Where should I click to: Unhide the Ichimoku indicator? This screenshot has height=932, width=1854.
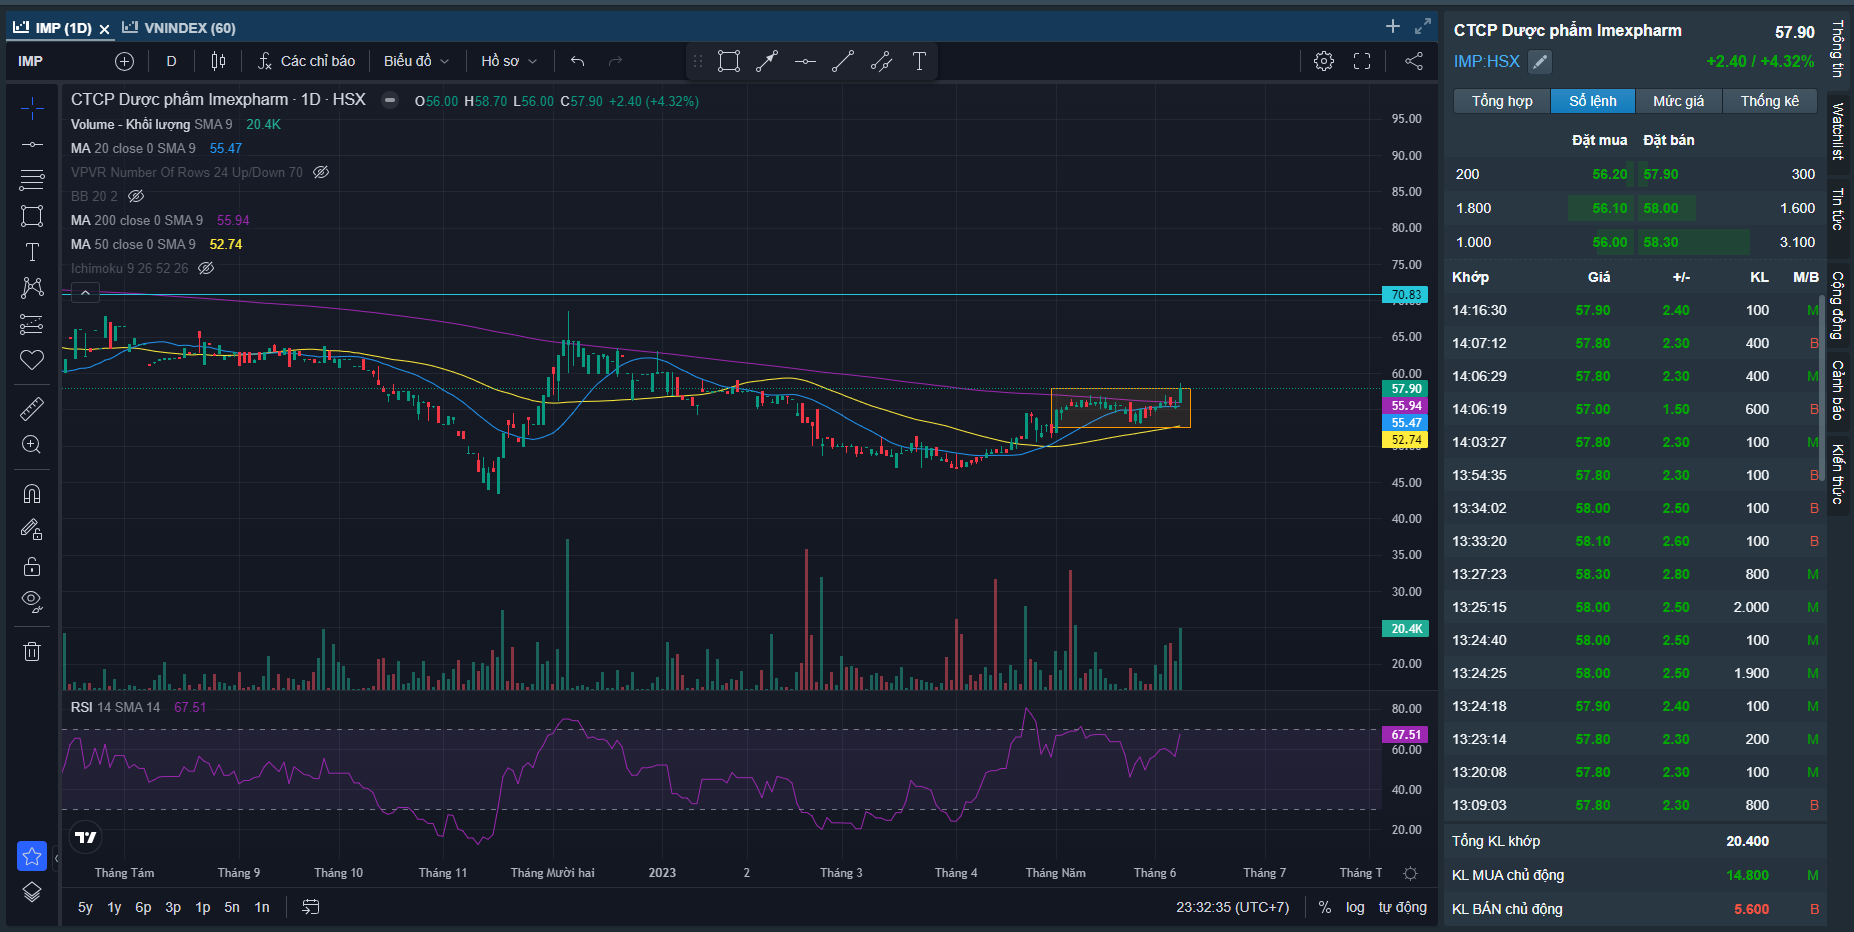pyautogui.click(x=206, y=268)
